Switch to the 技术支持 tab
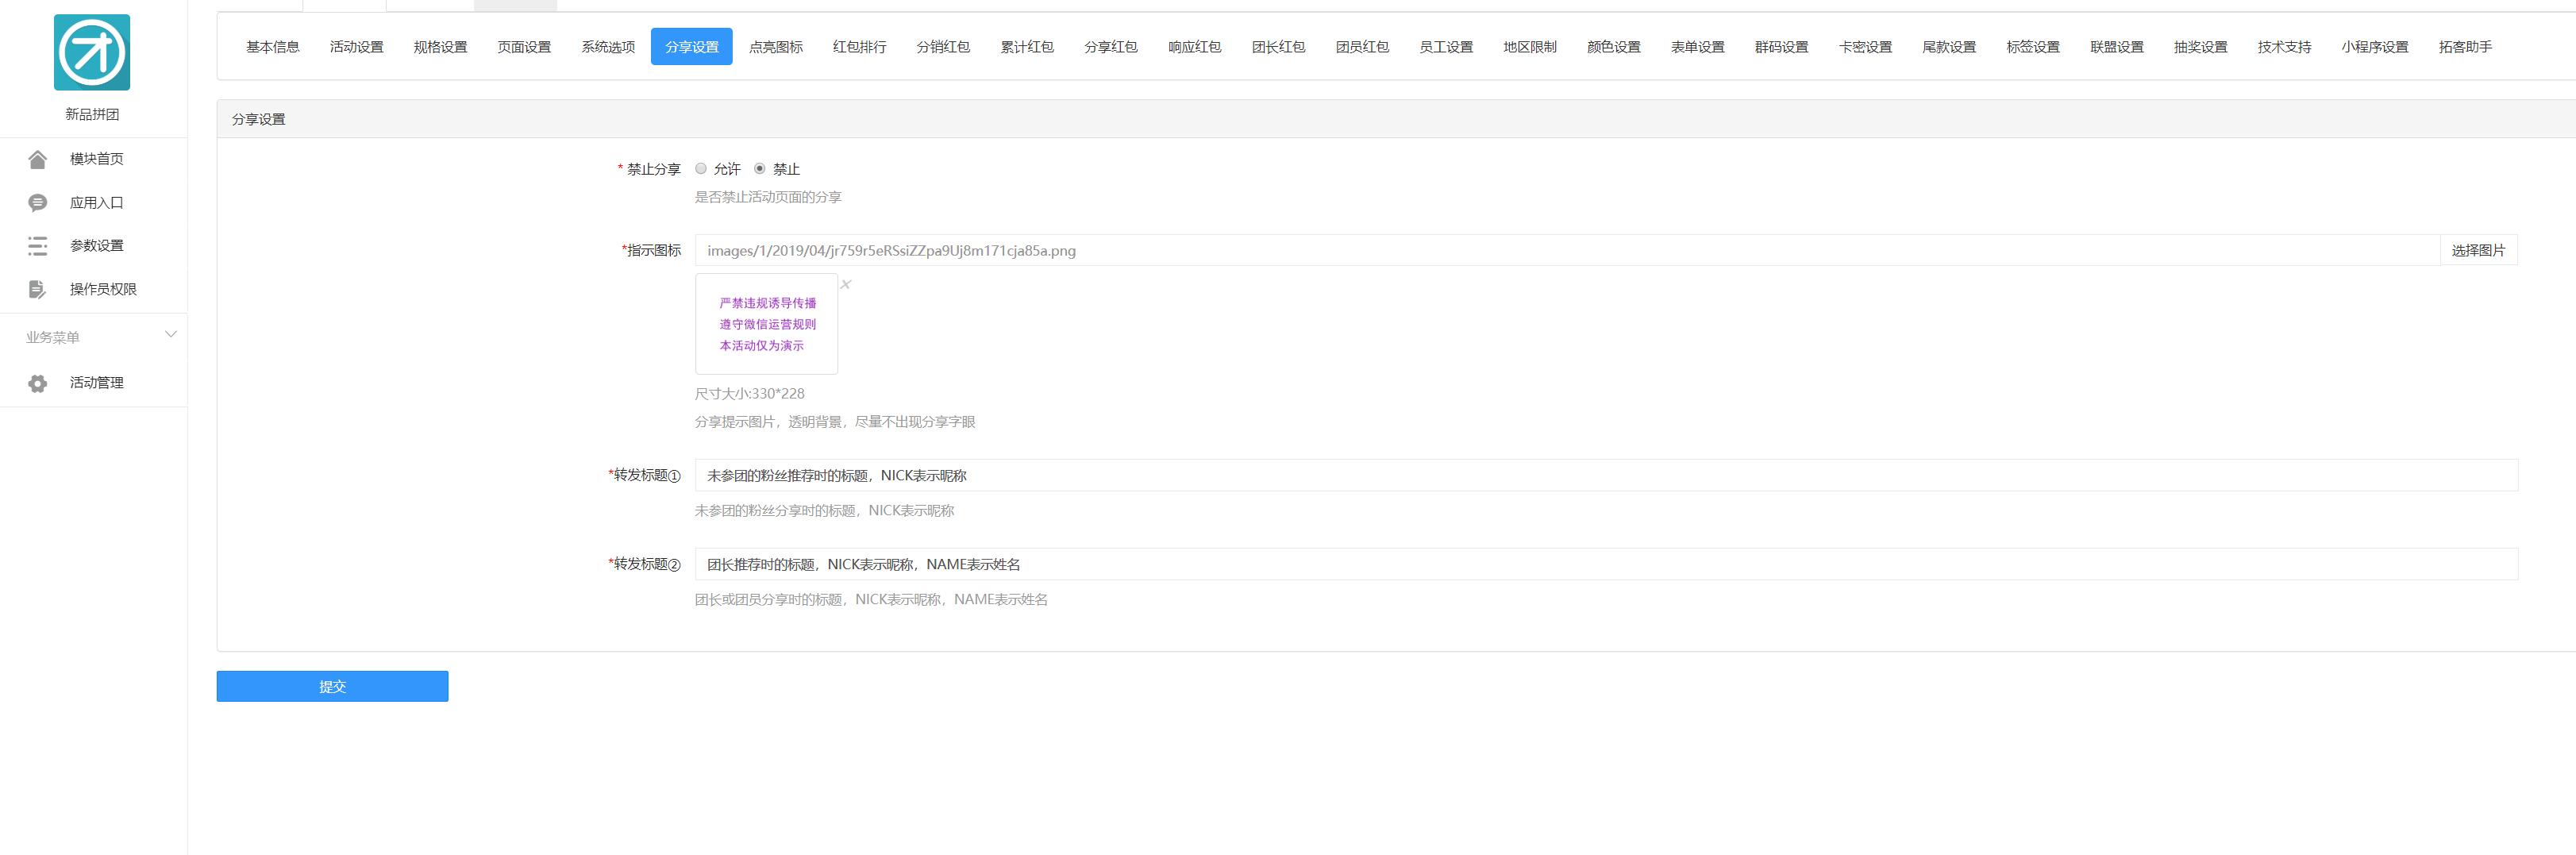 coord(2284,47)
